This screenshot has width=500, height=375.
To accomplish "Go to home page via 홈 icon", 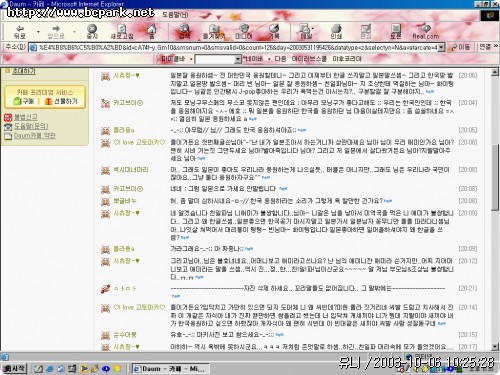I will 152,32.
